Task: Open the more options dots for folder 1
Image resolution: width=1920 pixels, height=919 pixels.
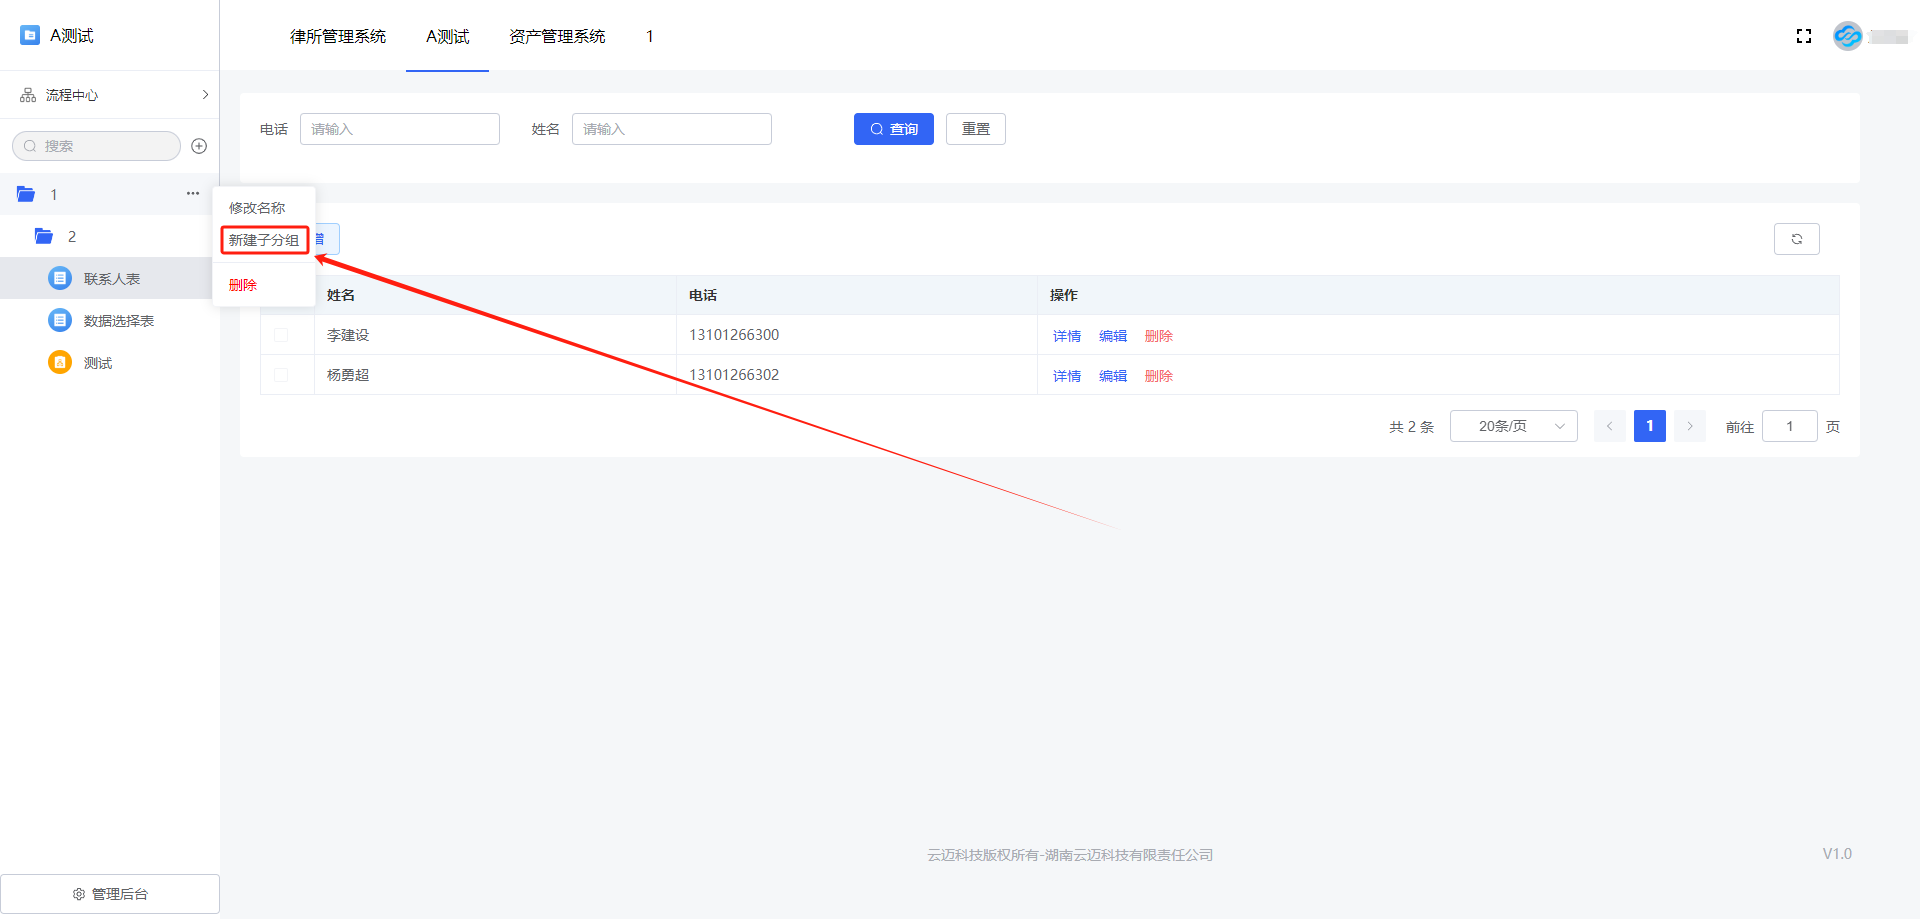Action: click(193, 194)
